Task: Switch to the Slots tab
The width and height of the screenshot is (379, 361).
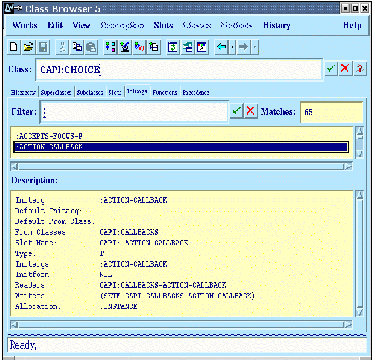Action: coord(115,92)
